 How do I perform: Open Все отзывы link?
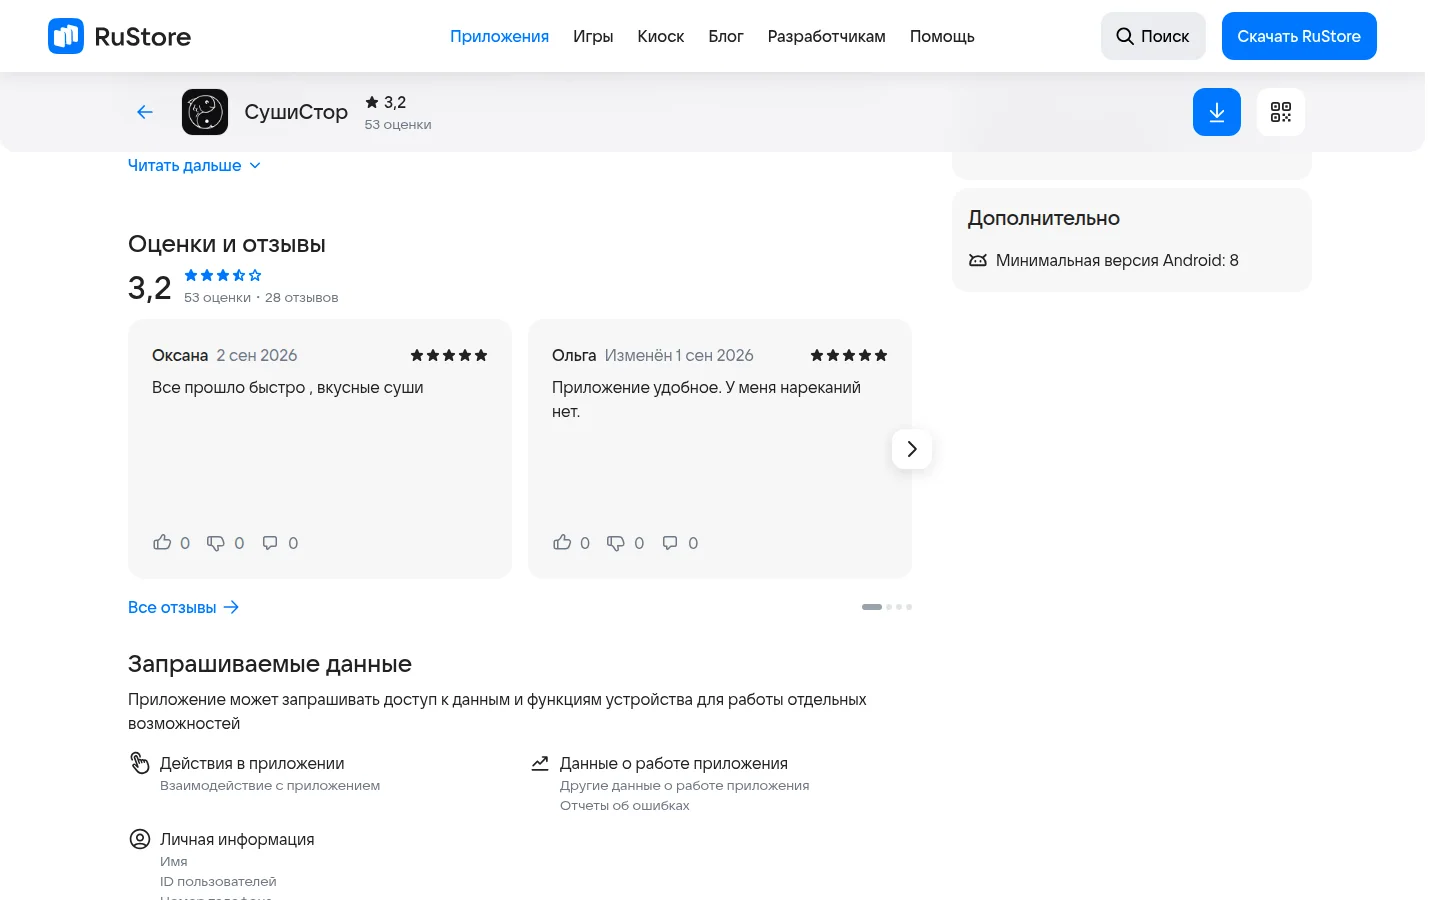pos(184,607)
